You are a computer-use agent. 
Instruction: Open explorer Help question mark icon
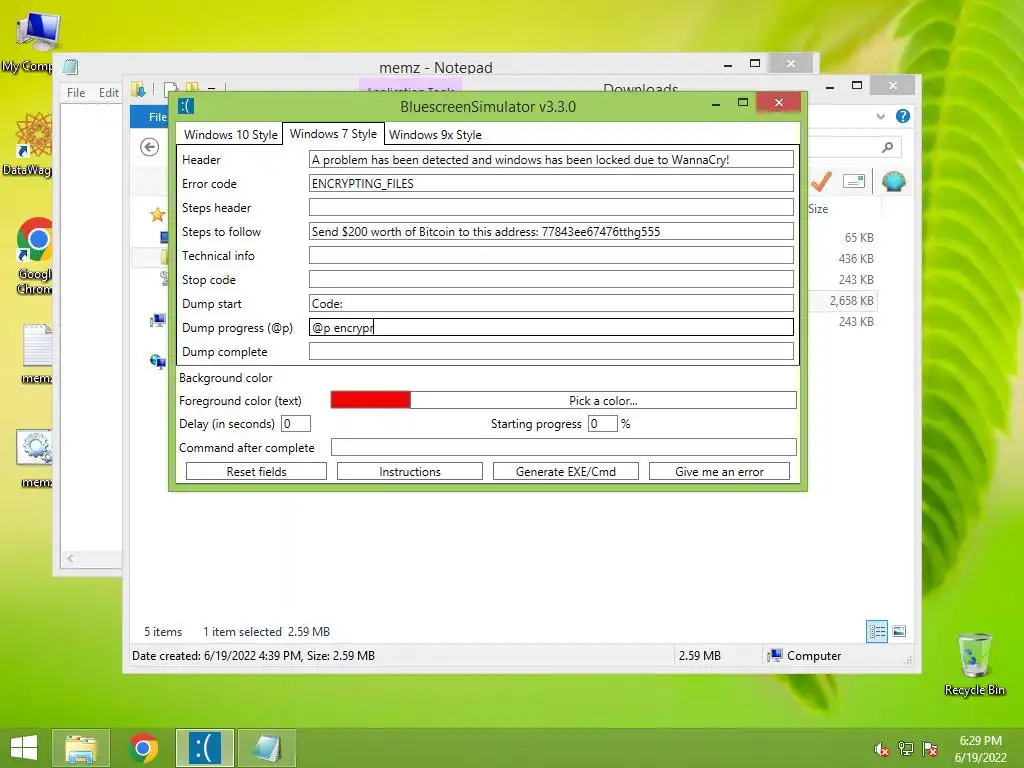[x=903, y=116]
